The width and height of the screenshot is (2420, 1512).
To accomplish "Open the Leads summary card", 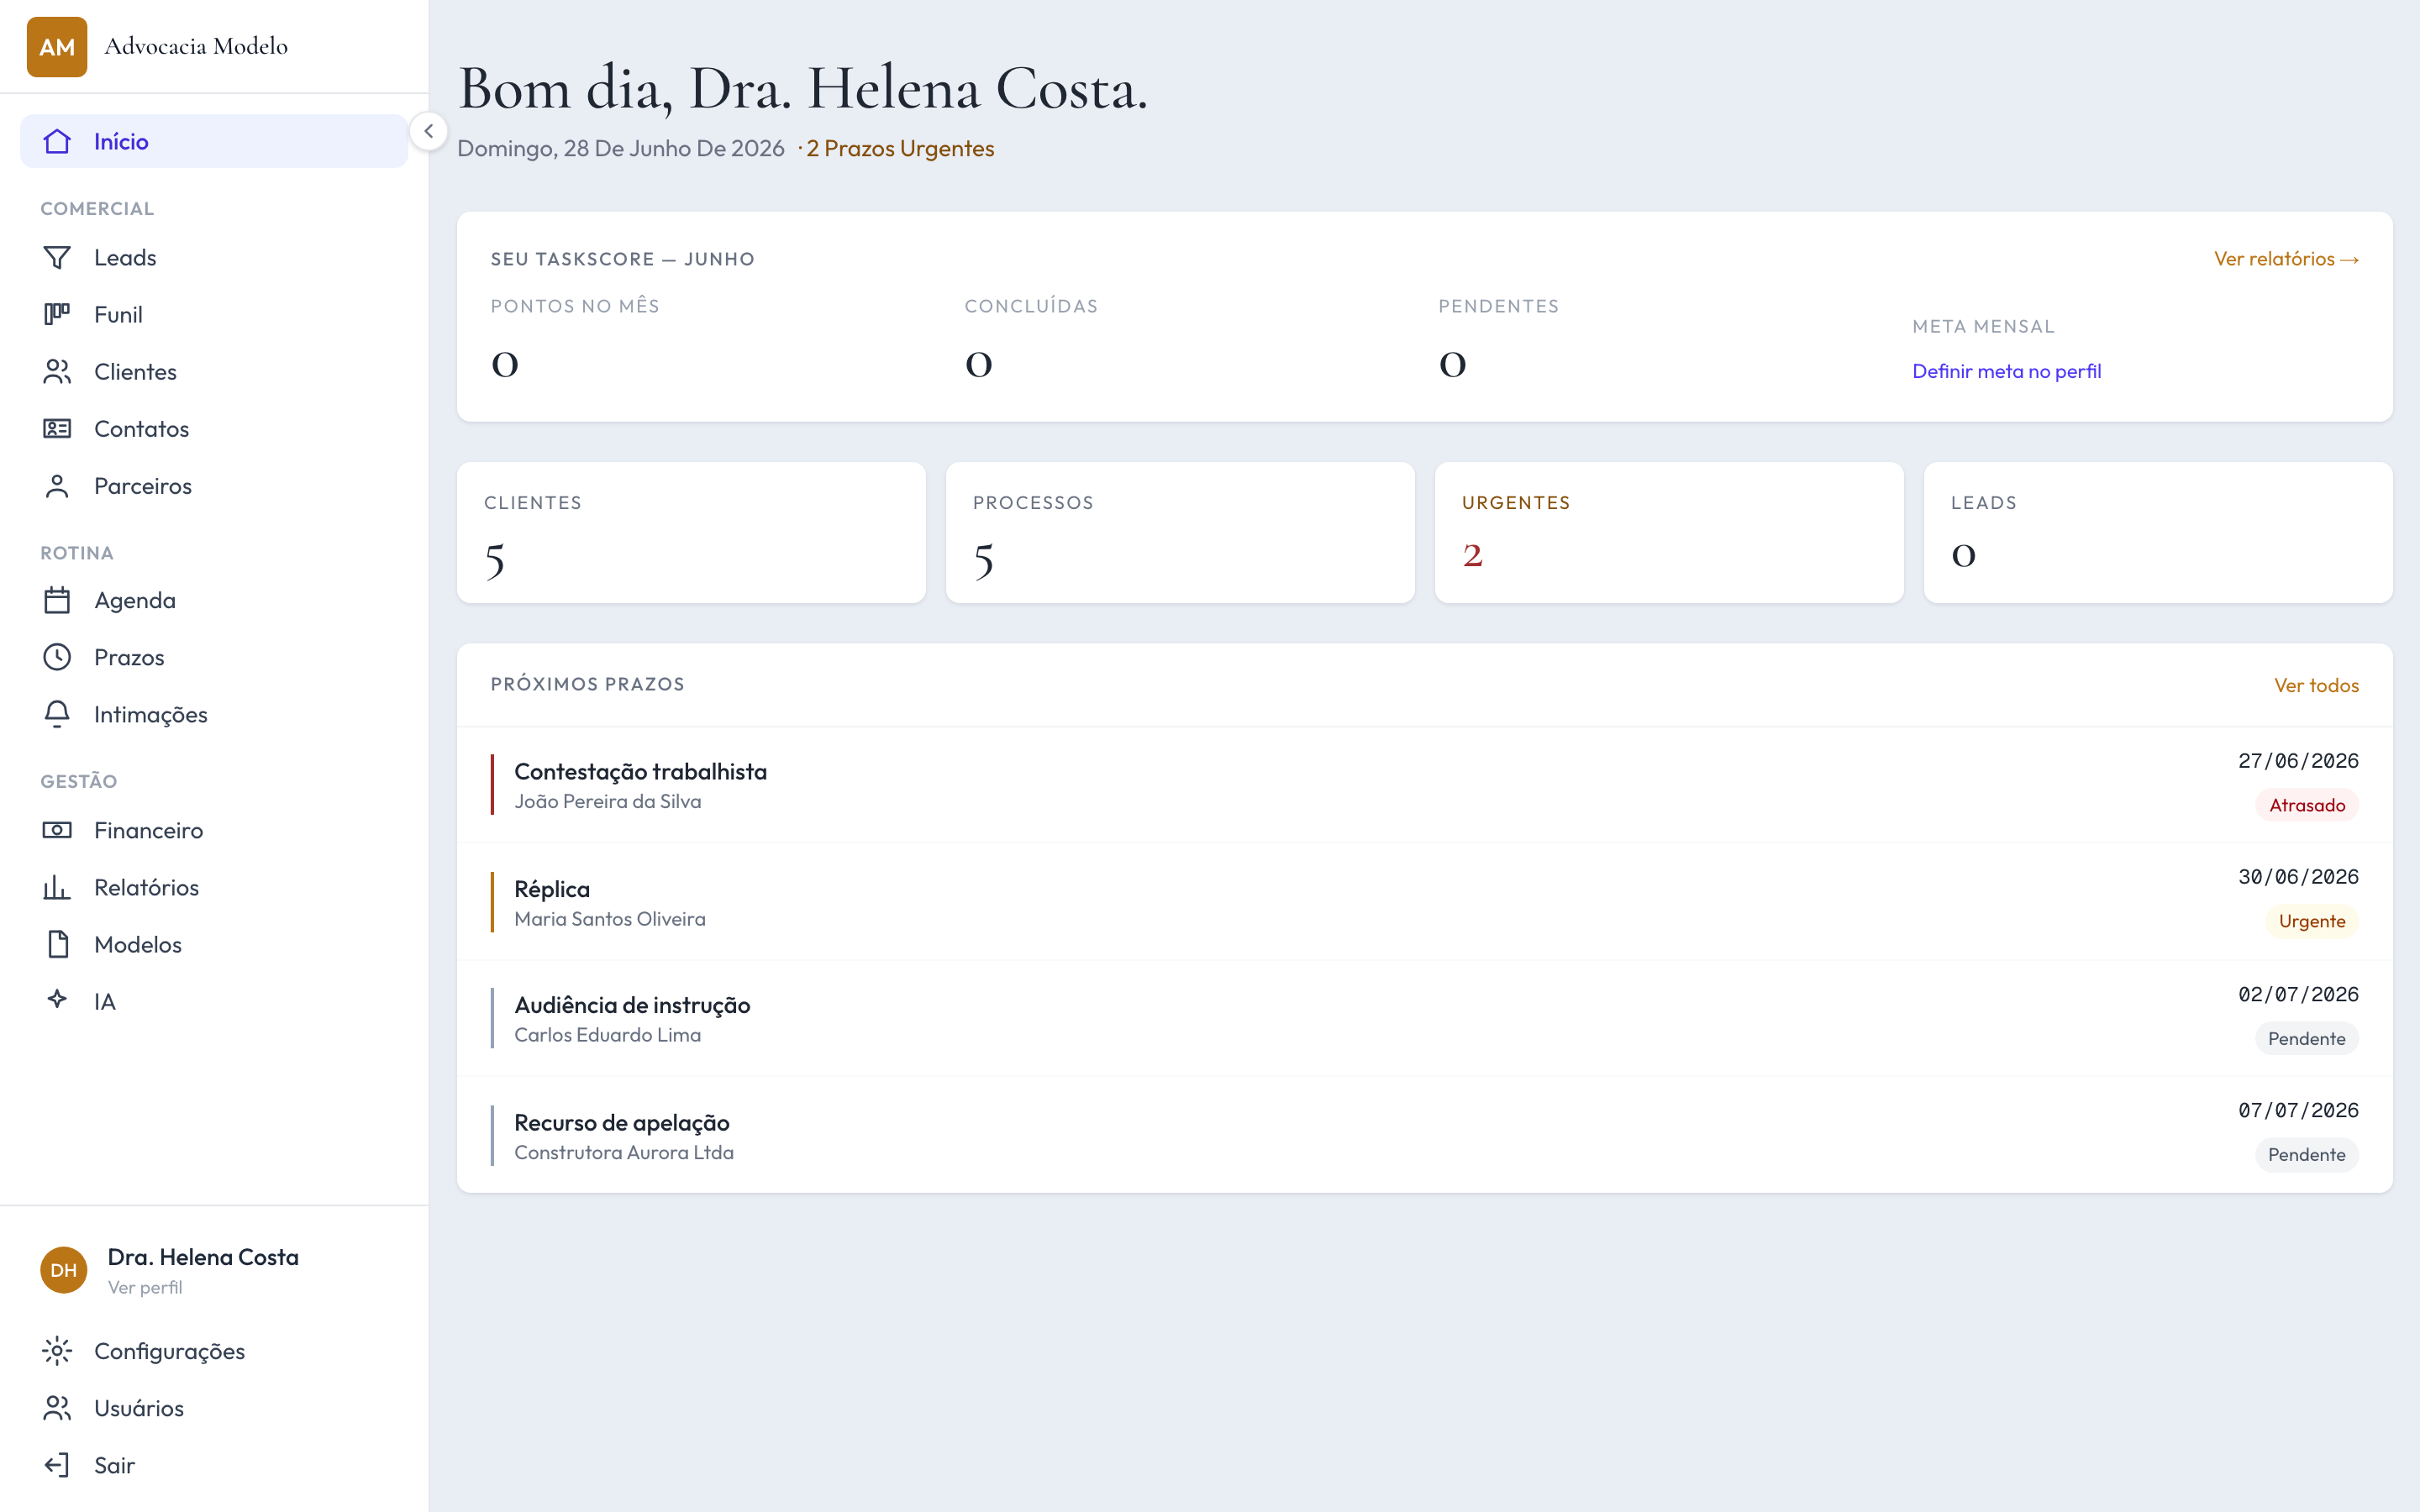I will coord(2158,532).
